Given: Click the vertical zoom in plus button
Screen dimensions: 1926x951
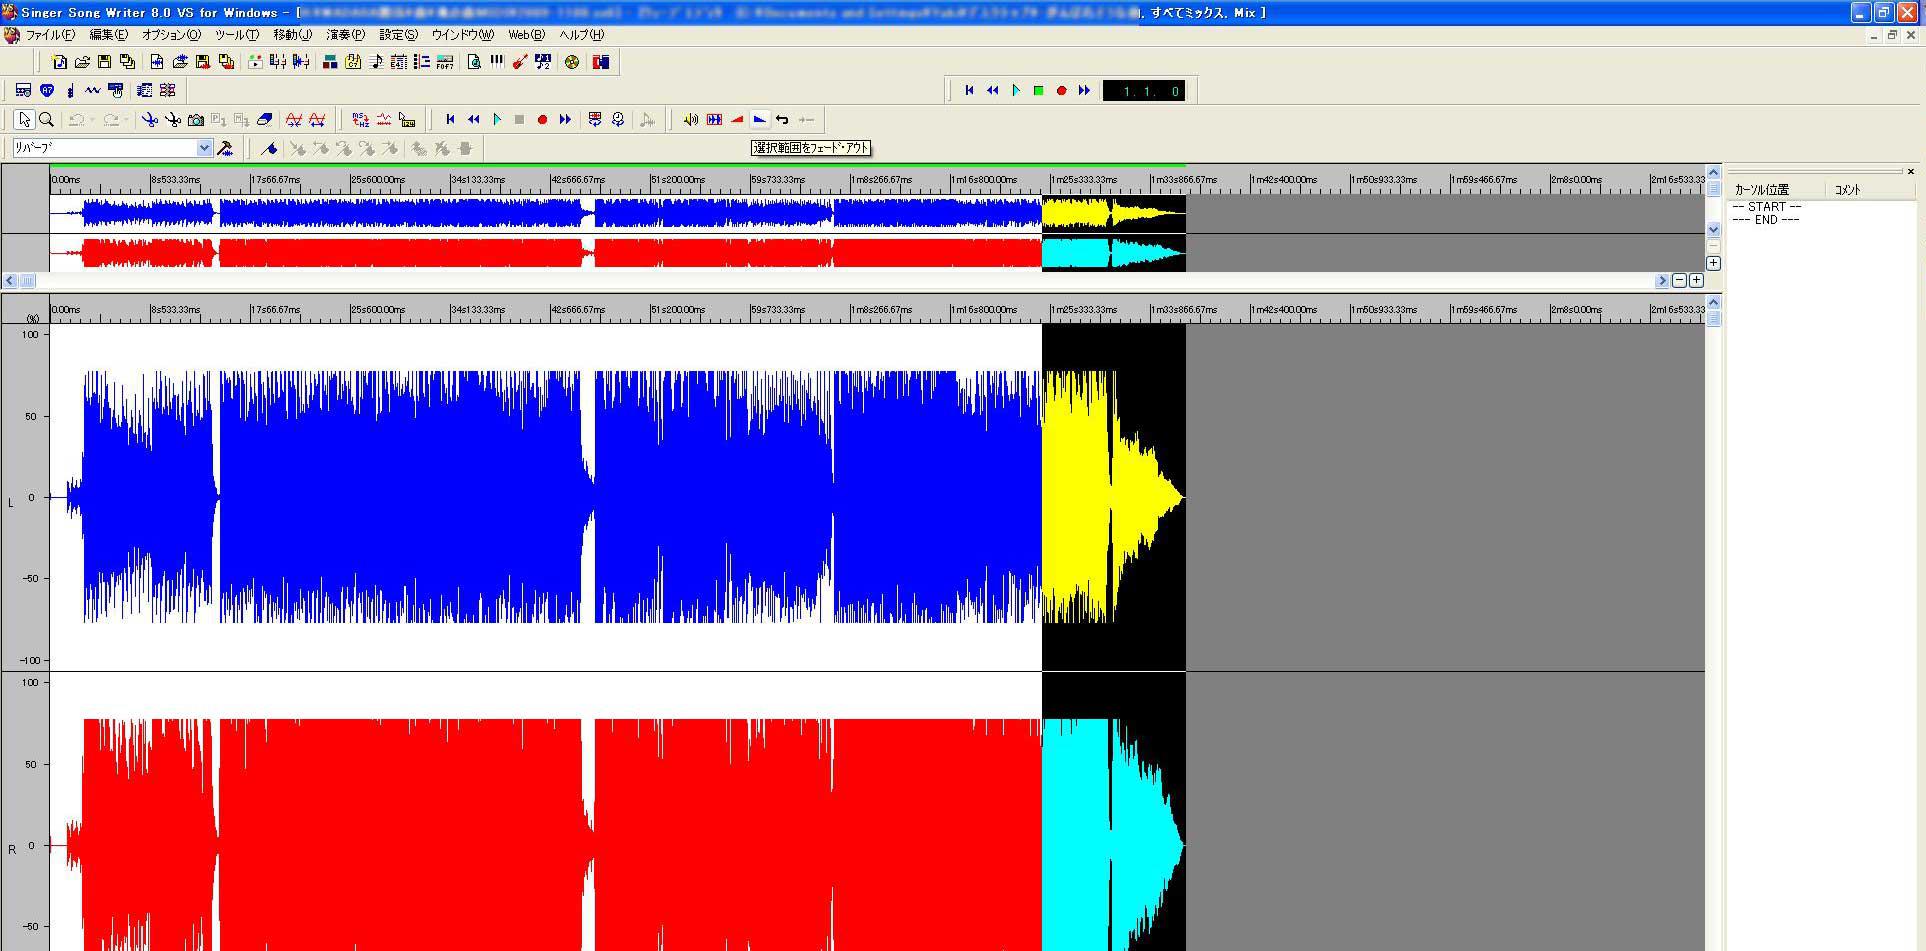Looking at the screenshot, I should [1713, 263].
